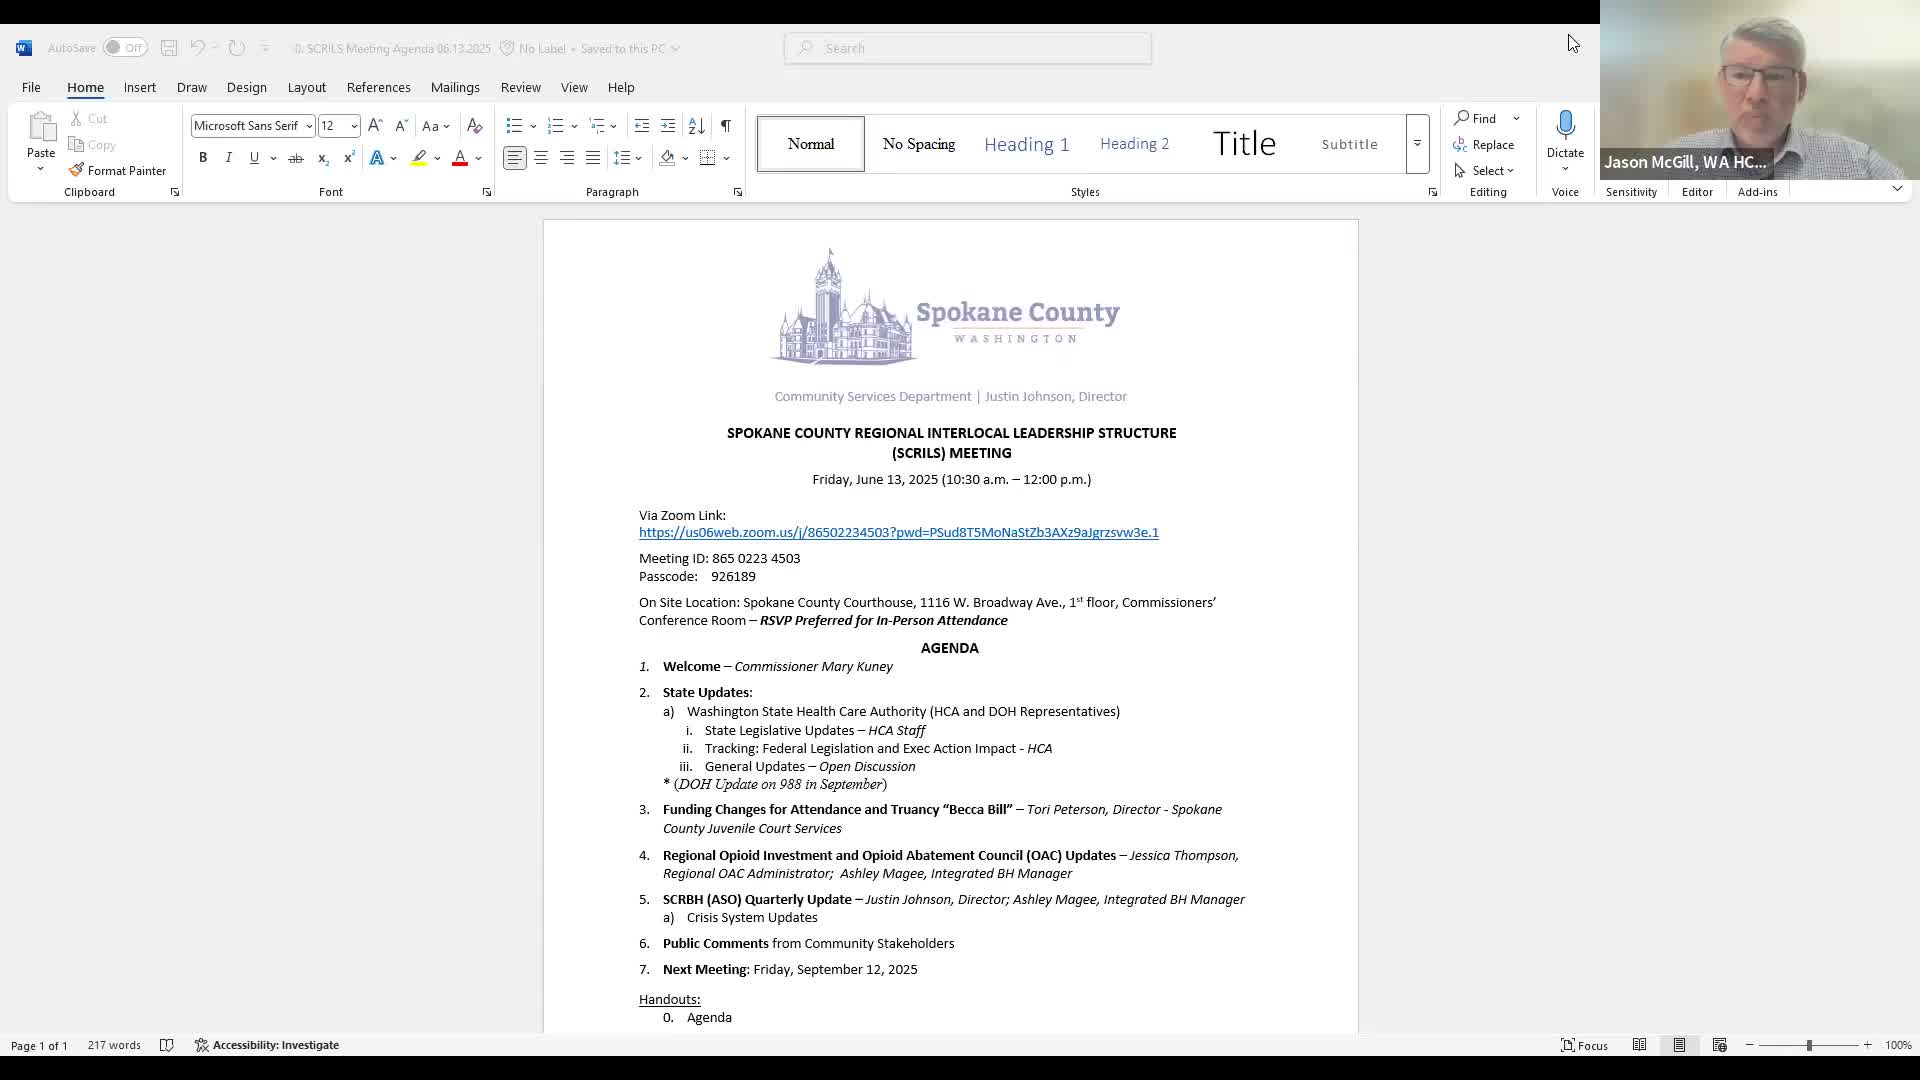
Task: Switch to the Layout tab
Action: click(306, 87)
